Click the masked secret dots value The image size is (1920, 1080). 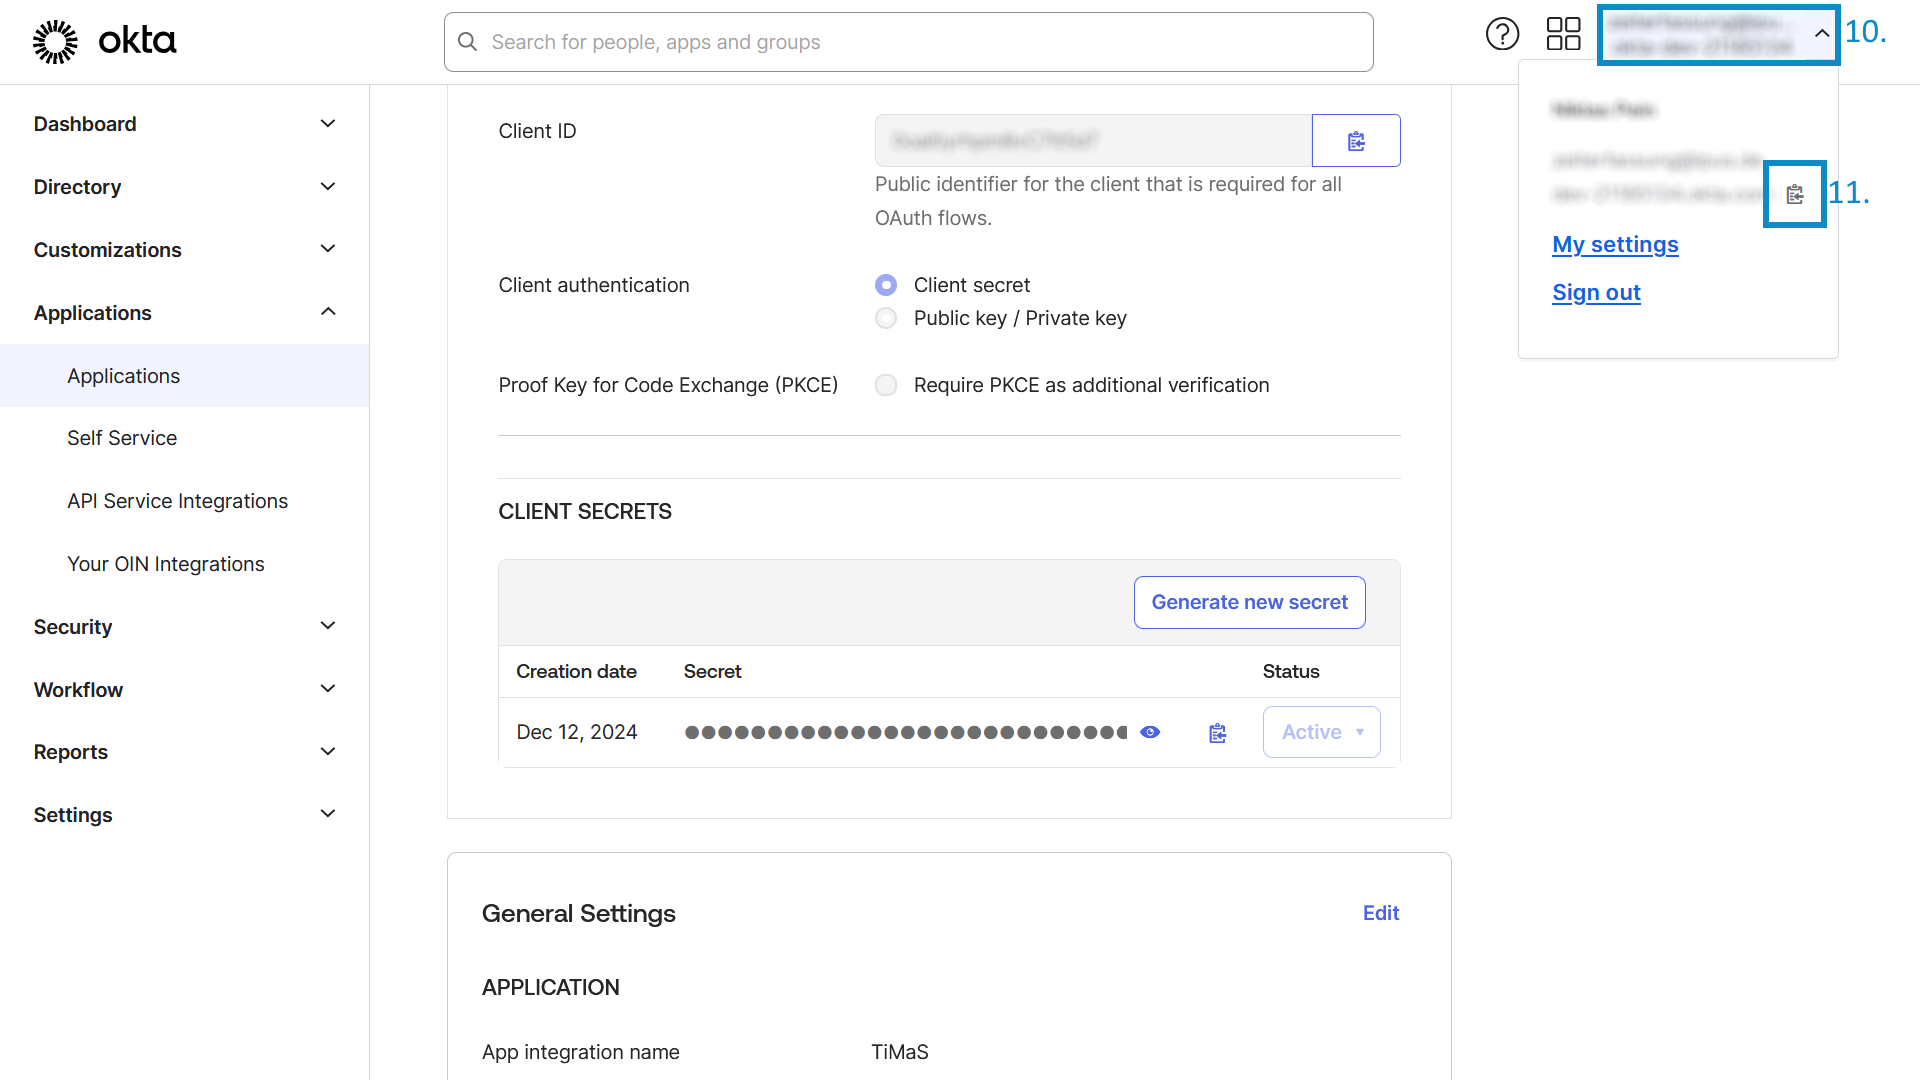(x=905, y=732)
